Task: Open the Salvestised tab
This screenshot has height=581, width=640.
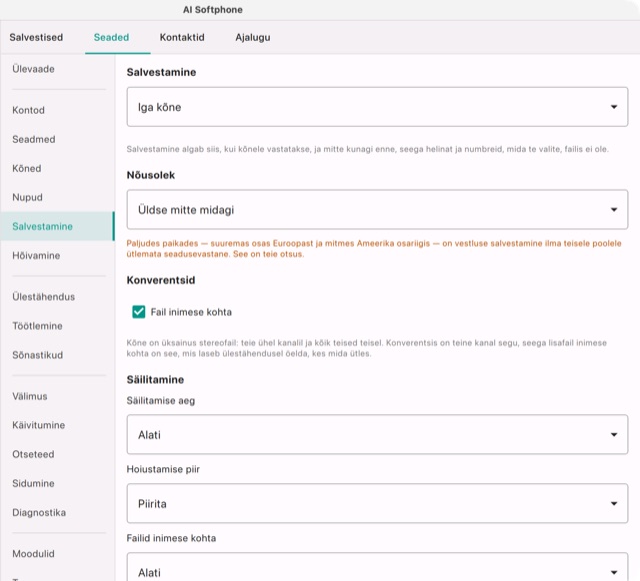Action: [x=36, y=37]
